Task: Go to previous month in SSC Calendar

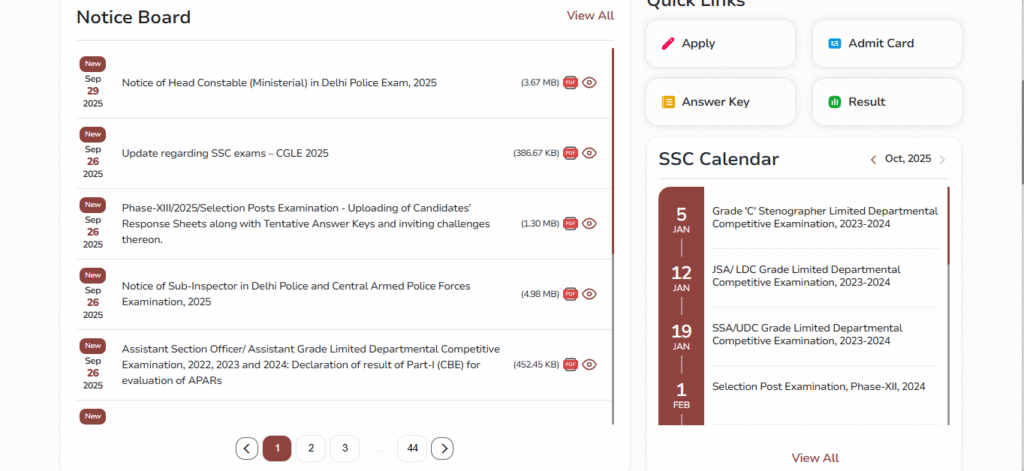Action: [873, 159]
